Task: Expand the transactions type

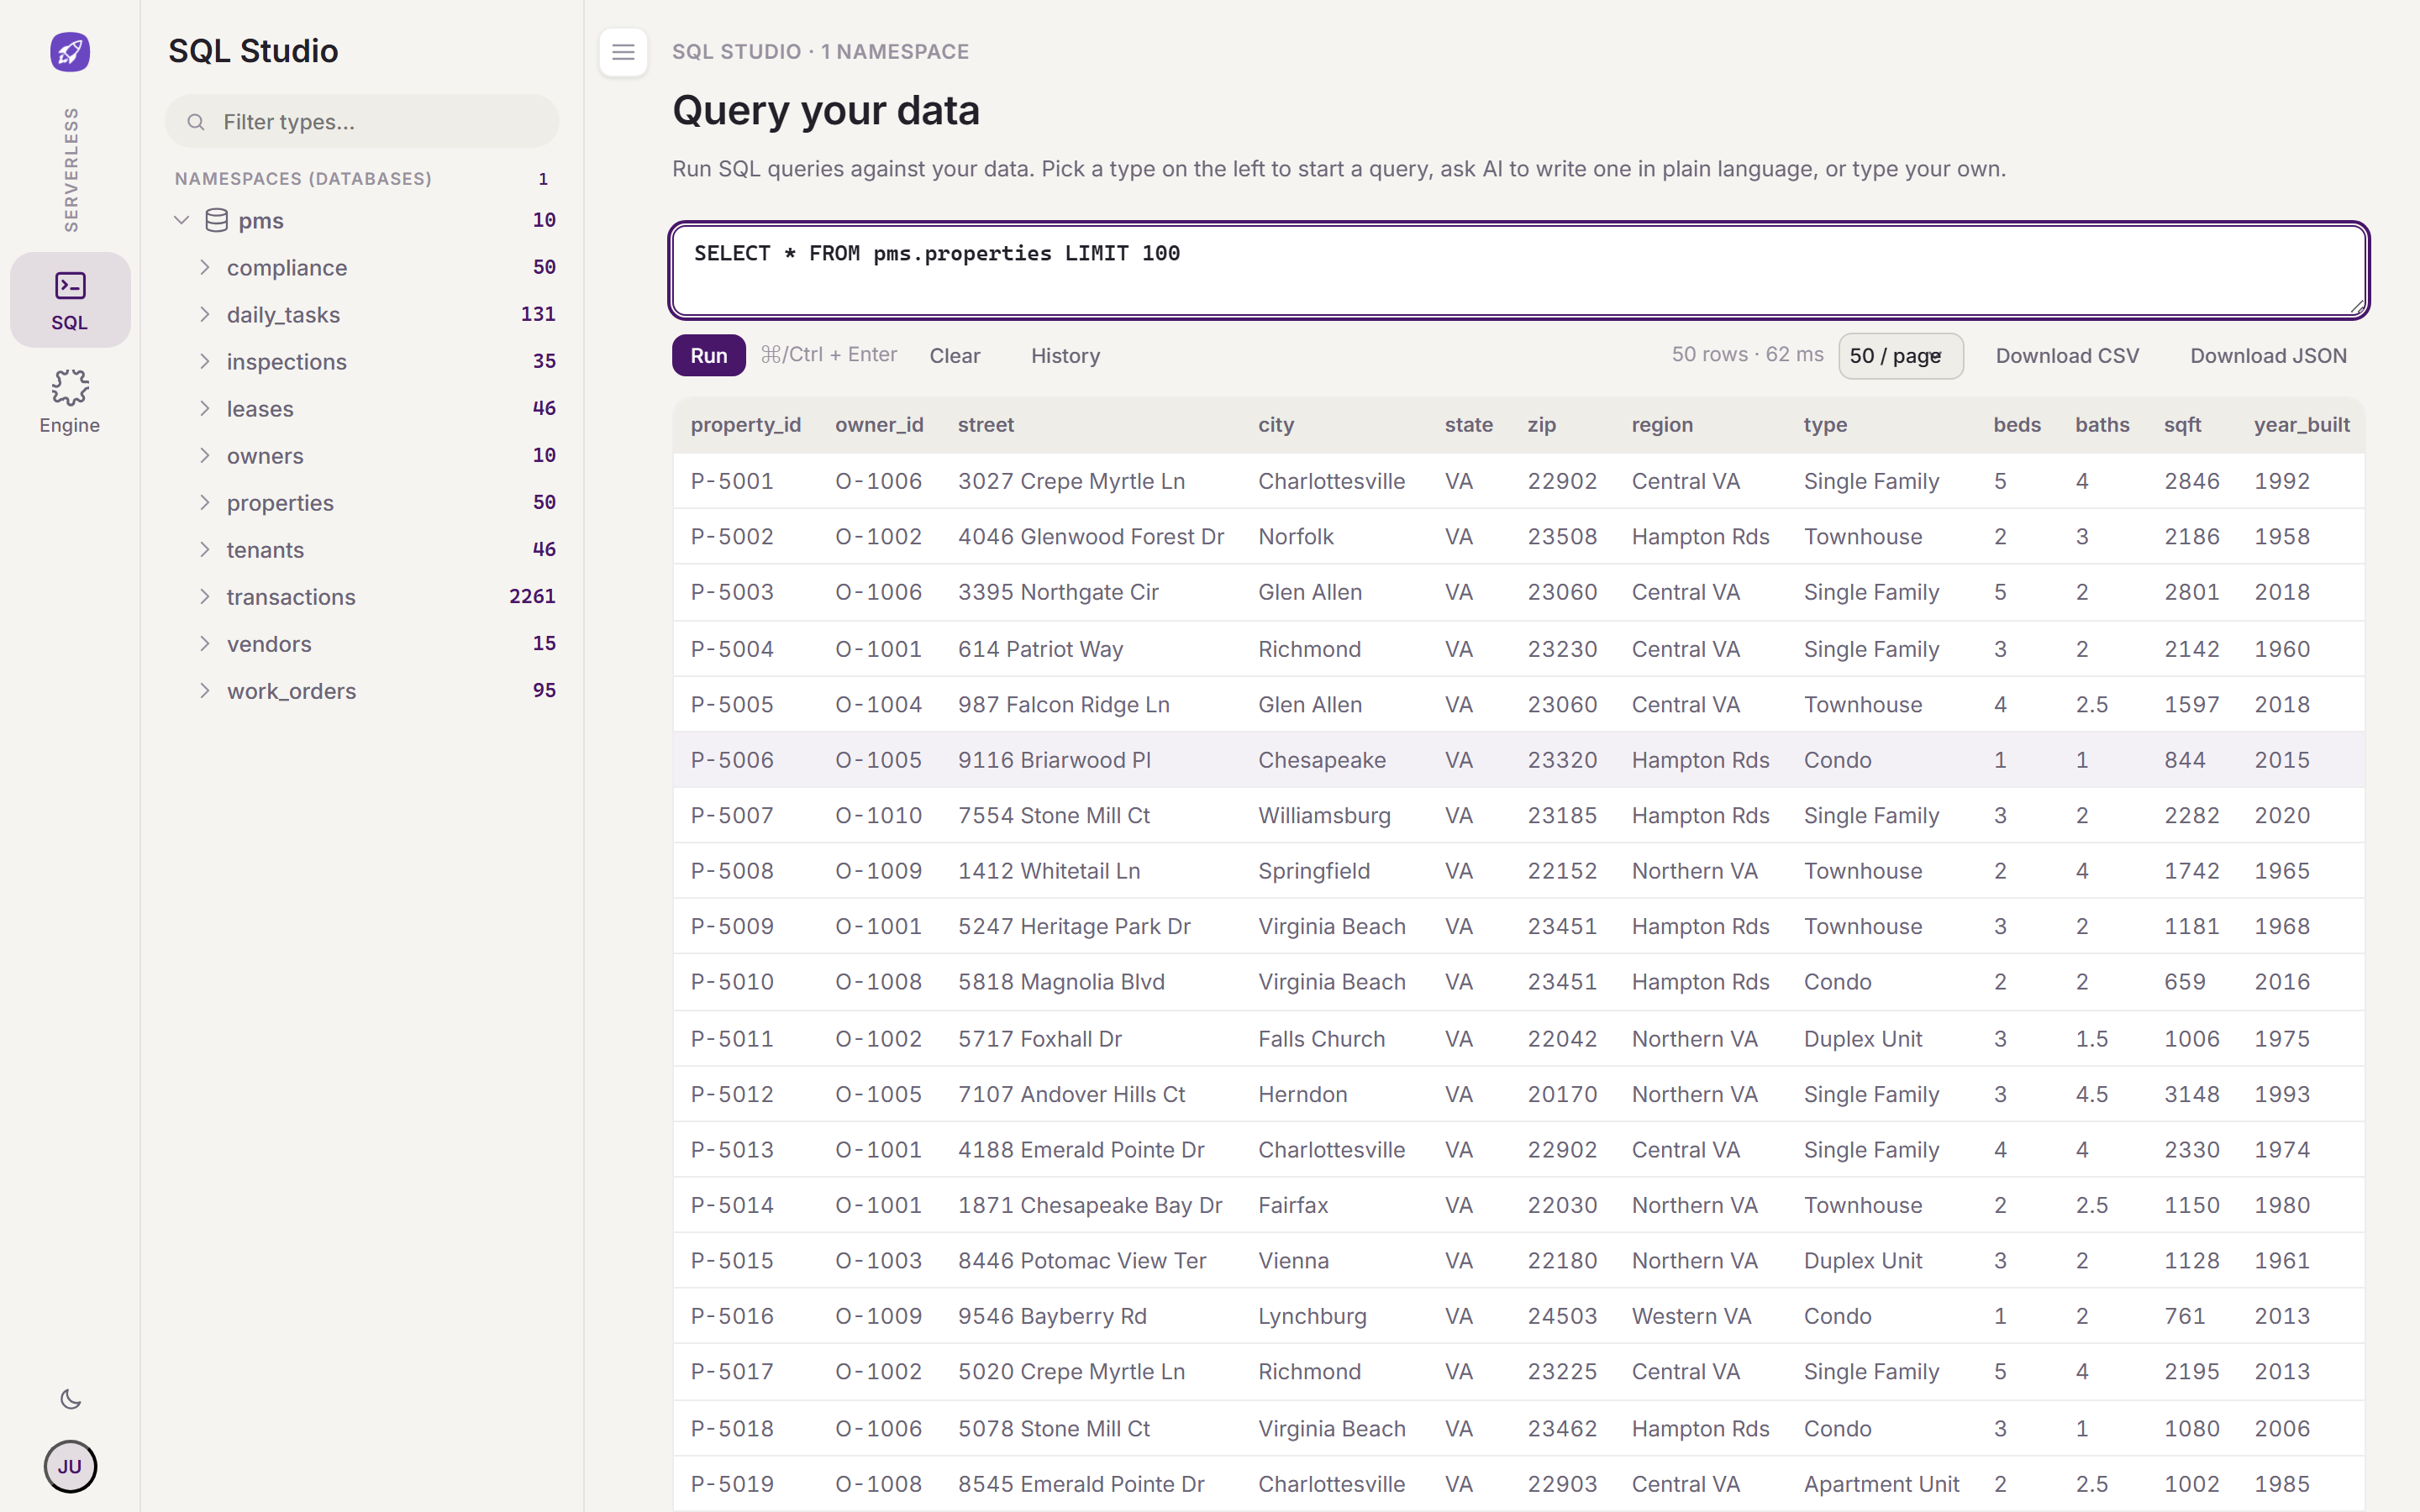Action: click(204, 596)
